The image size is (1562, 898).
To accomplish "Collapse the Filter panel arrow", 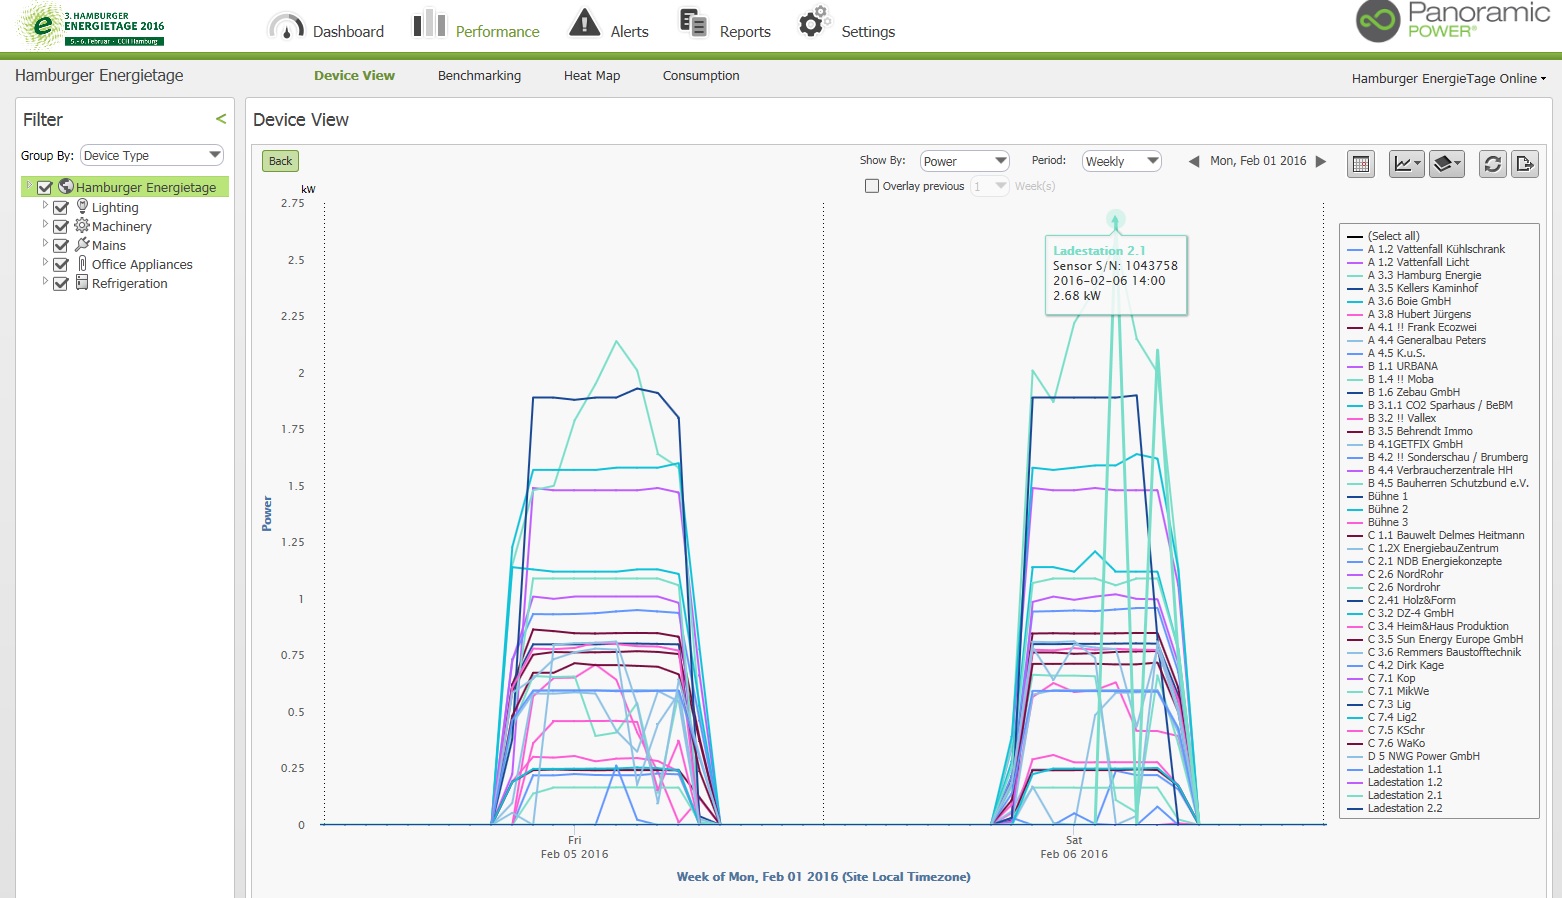I will pyautogui.click(x=221, y=119).
